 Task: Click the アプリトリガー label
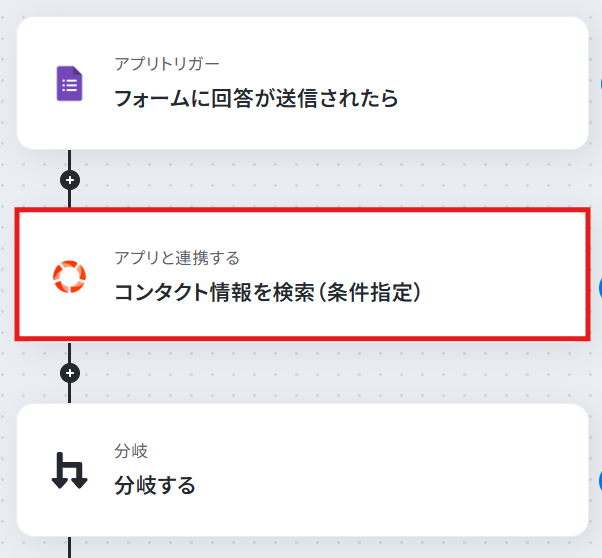[x=167, y=64]
